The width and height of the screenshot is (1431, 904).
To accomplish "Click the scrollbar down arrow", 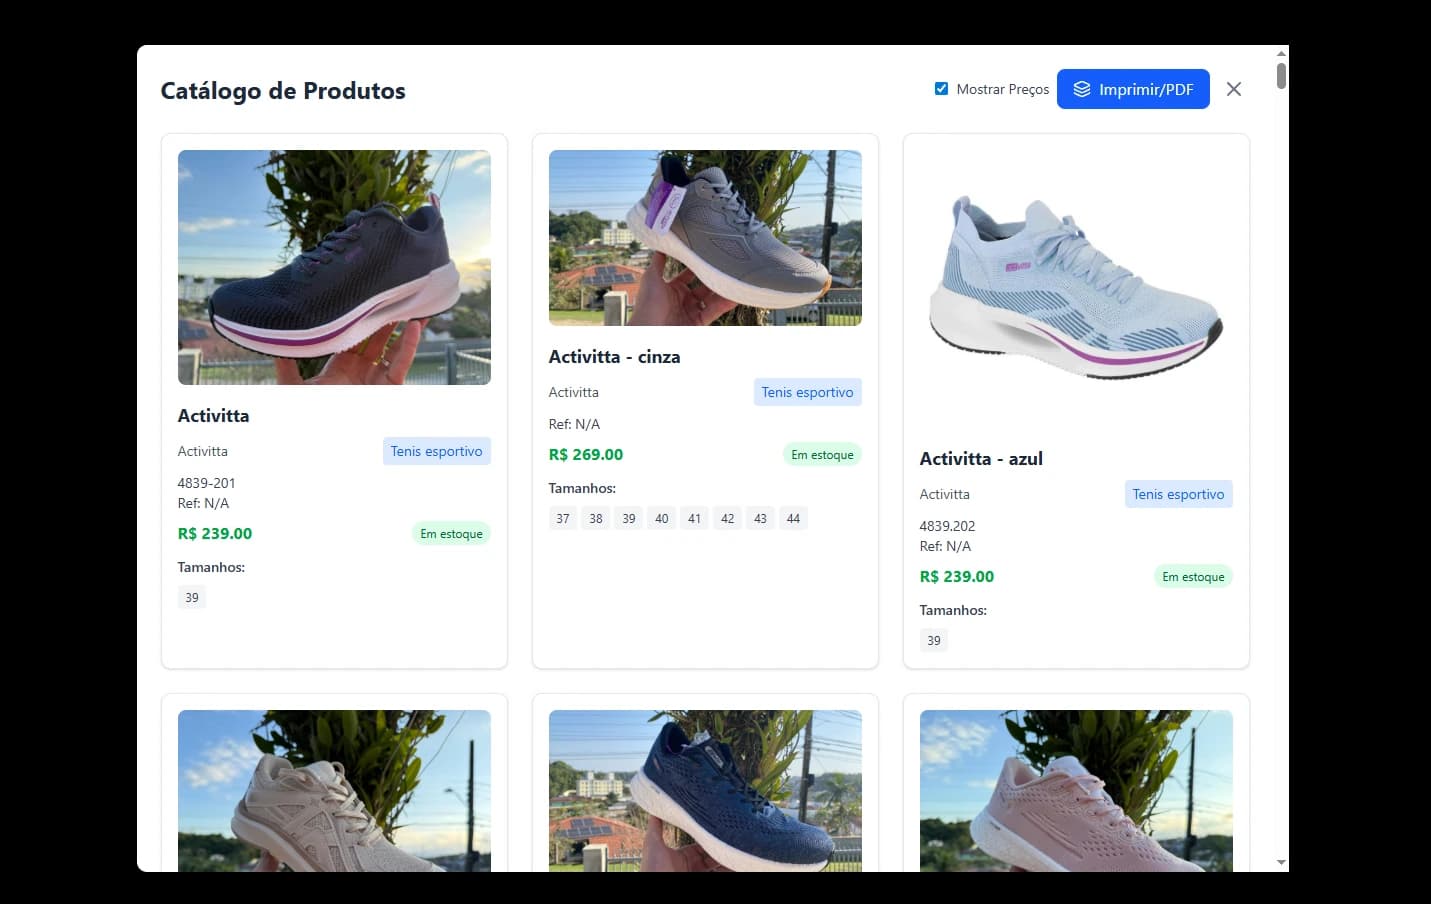I will pyautogui.click(x=1281, y=862).
